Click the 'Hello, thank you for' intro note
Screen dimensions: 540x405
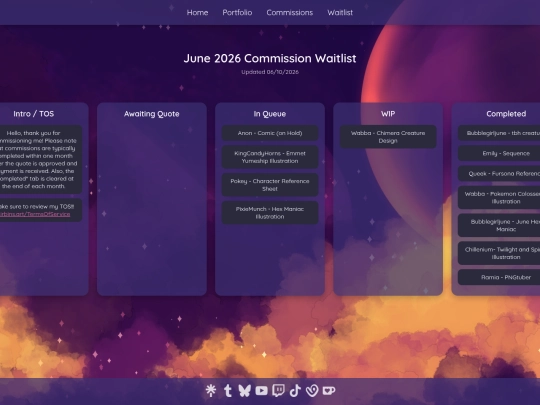(41, 159)
